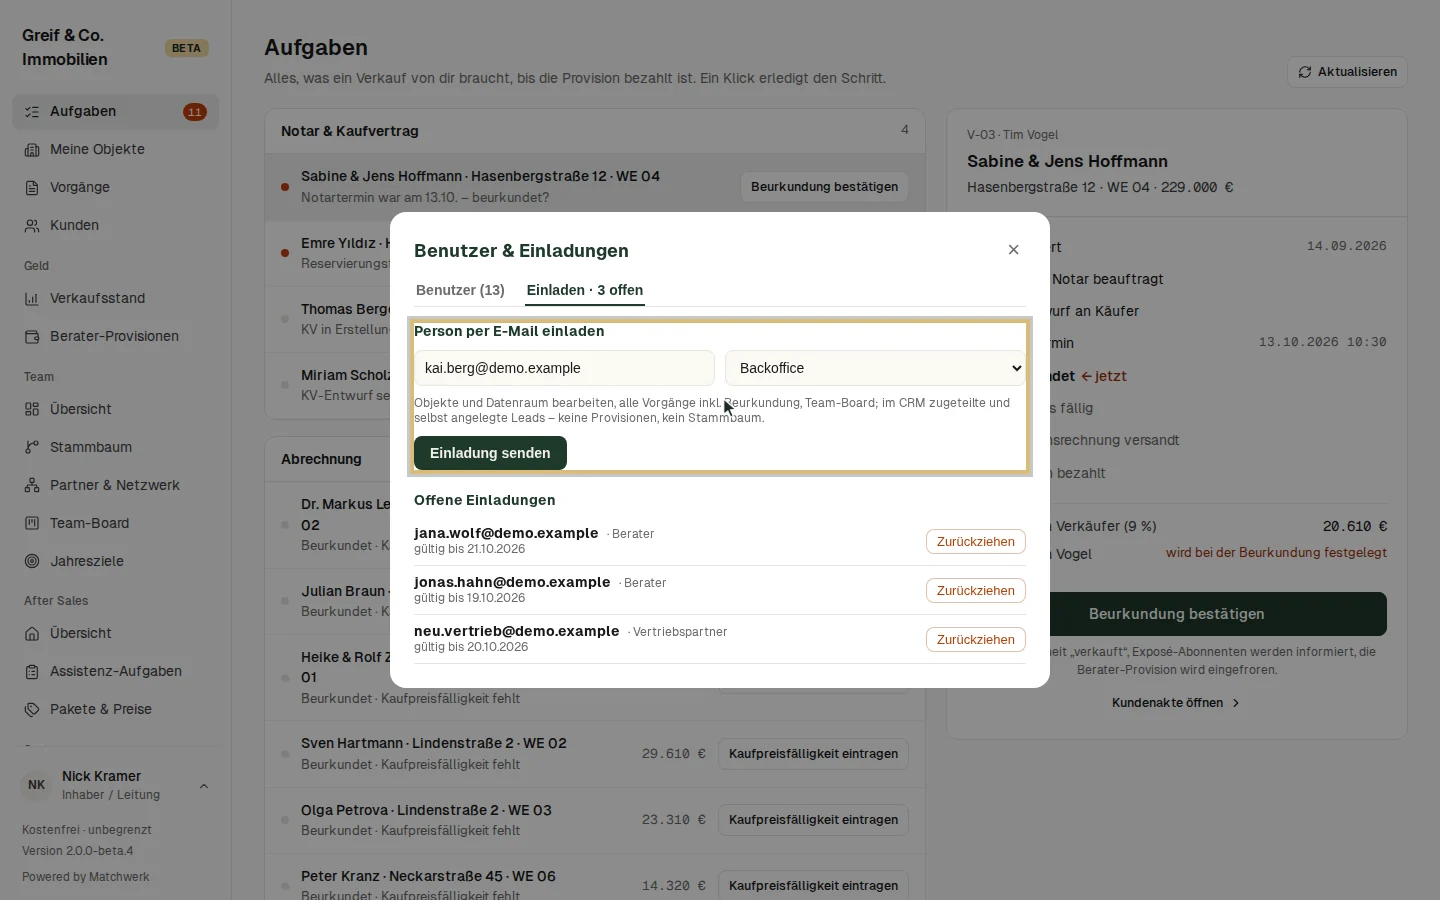Withdraw the jonas.hahn@demo.example invitation
The height and width of the screenshot is (900, 1440).
(x=975, y=591)
